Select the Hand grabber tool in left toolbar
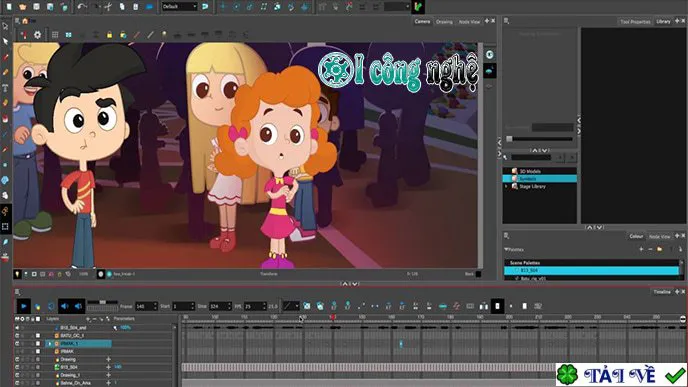688x387 pixels. click(x=5, y=195)
